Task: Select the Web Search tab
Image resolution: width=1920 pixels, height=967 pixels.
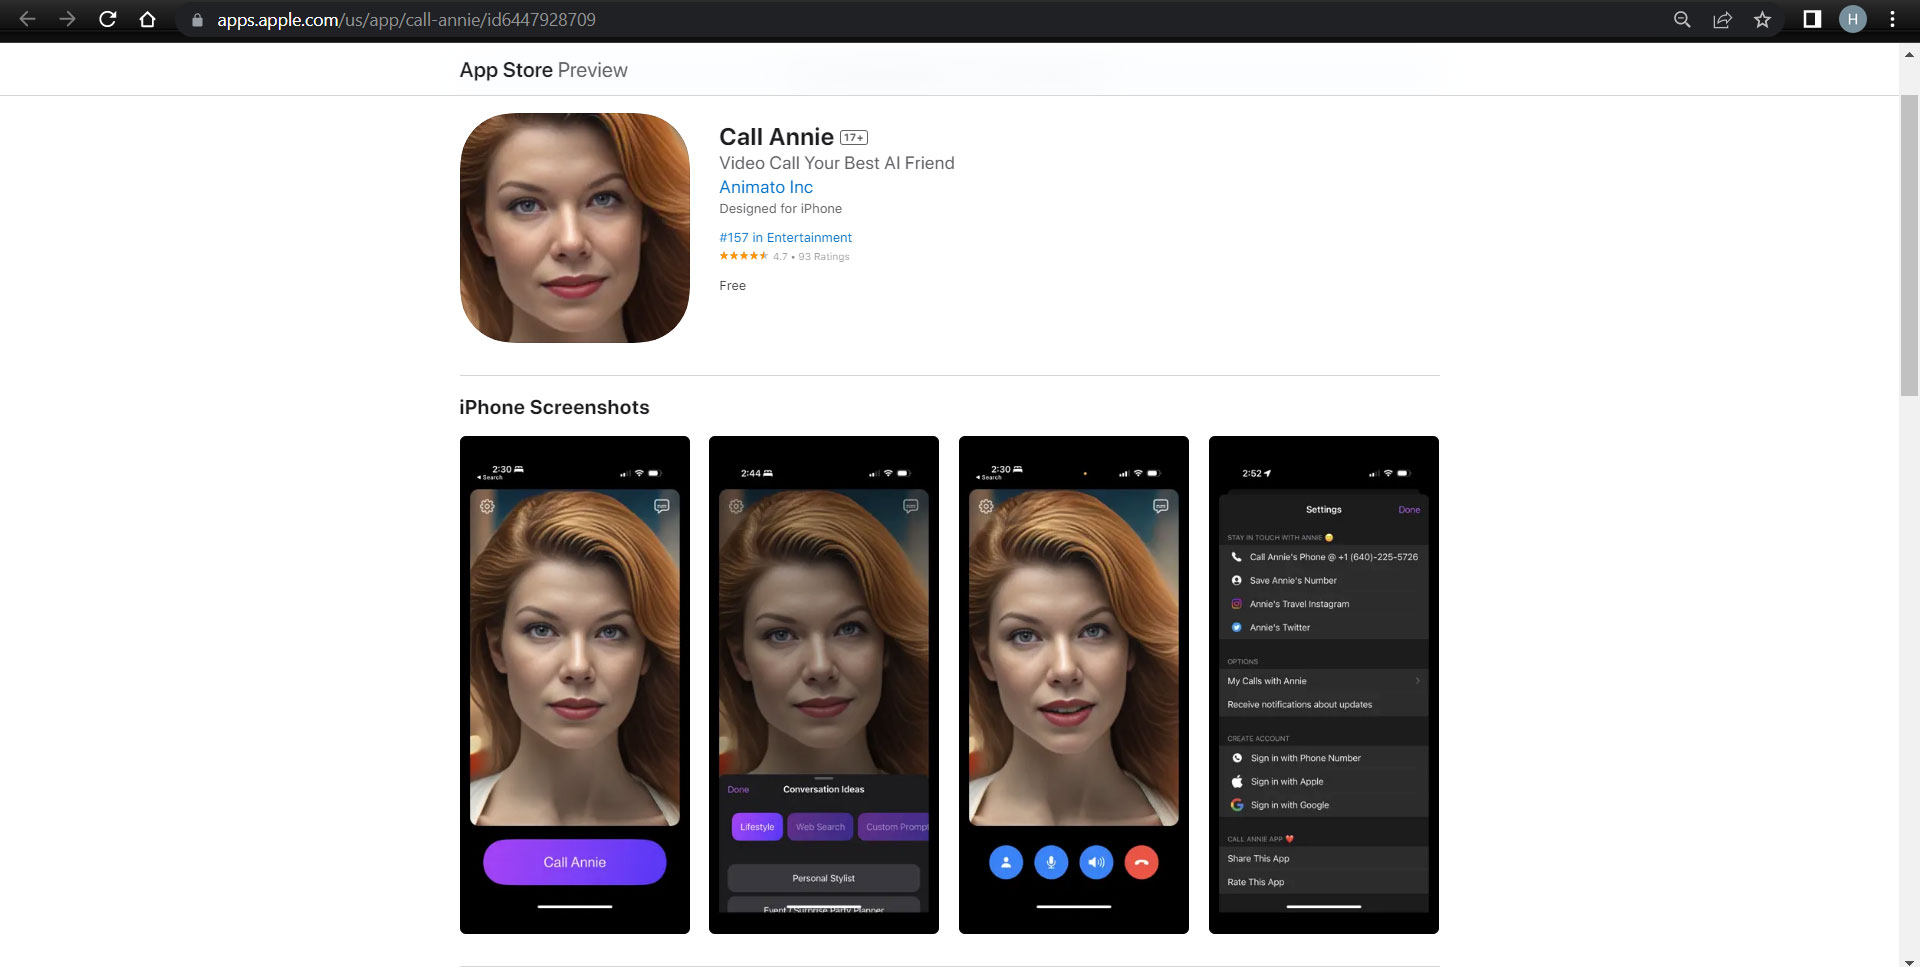Action: pos(820,827)
